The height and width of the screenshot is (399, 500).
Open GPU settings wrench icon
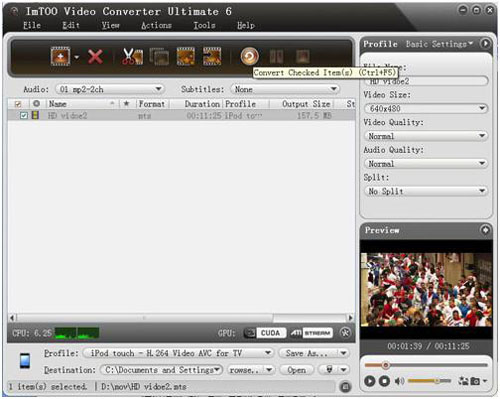345,333
